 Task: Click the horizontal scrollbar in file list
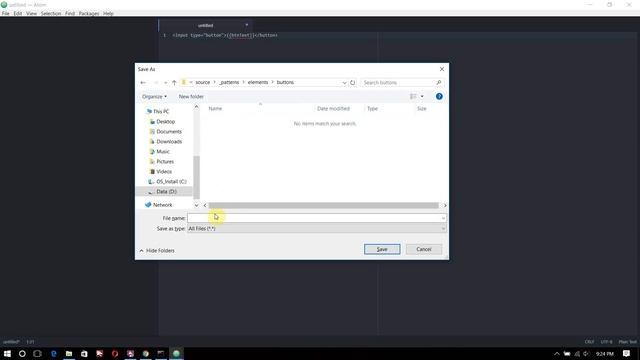323,205
